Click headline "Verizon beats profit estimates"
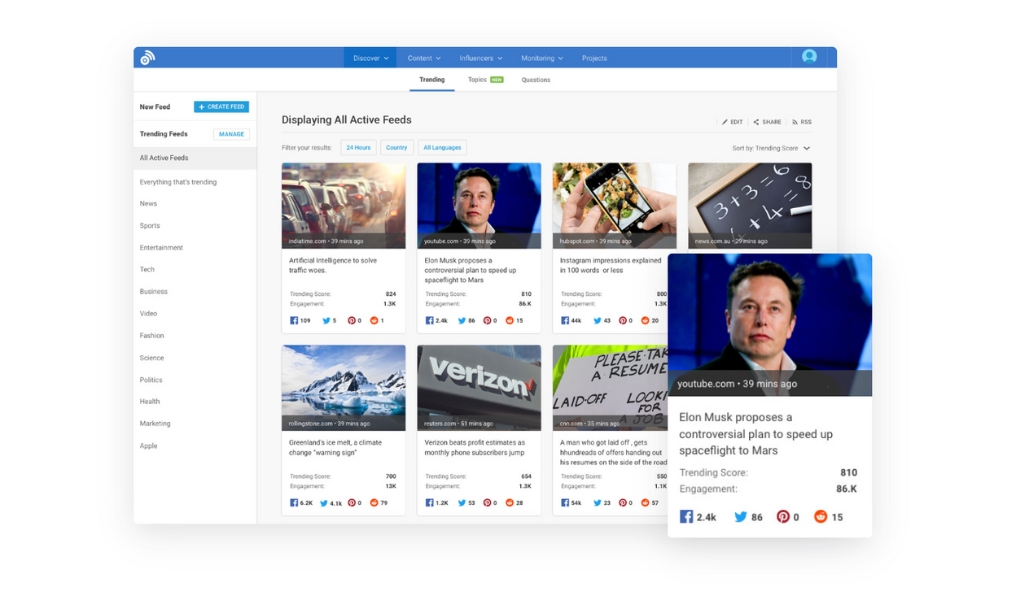Image resolution: width=1024 pixels, height=600 pixels. (x=475, y=447)
